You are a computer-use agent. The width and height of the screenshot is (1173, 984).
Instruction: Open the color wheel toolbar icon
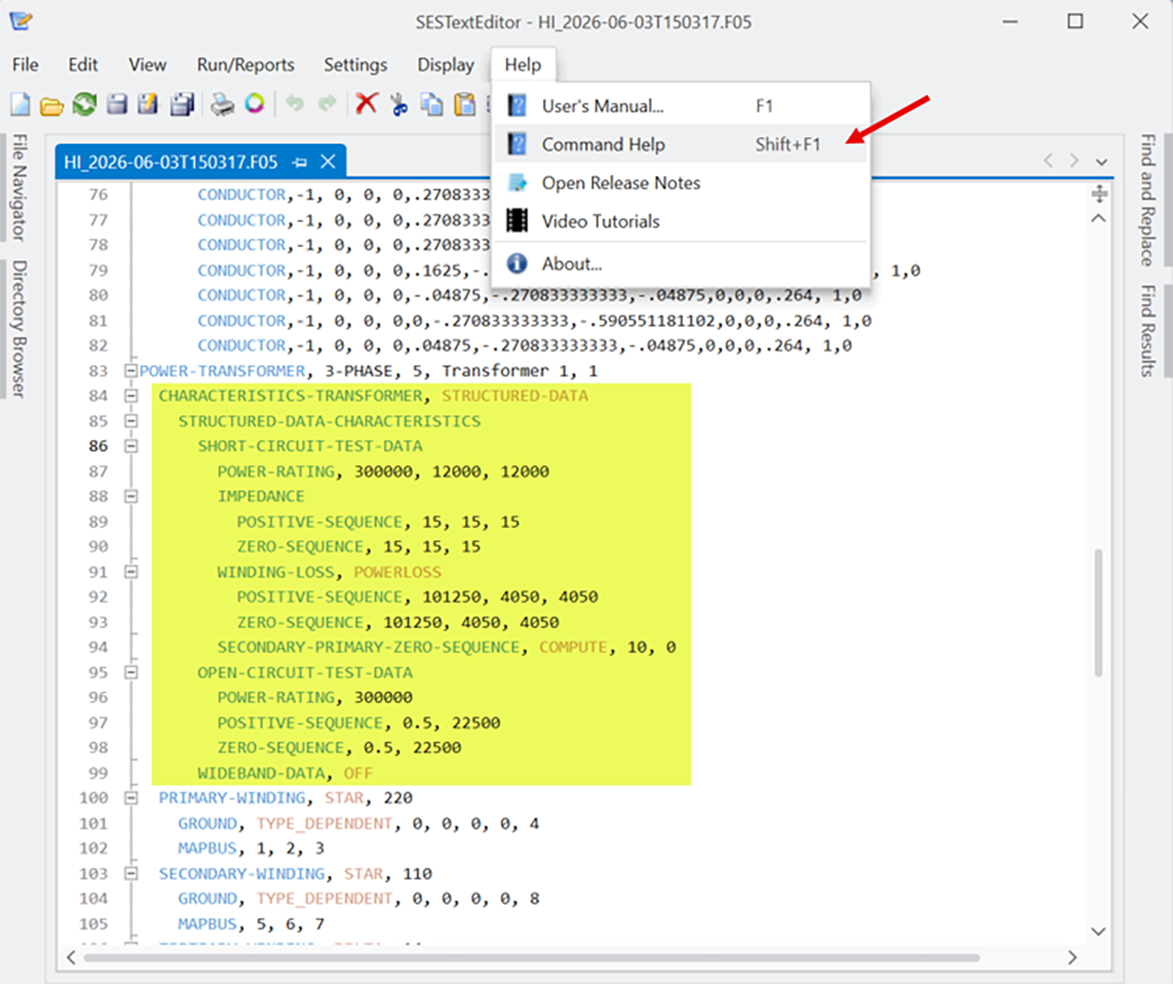[254, 103]
